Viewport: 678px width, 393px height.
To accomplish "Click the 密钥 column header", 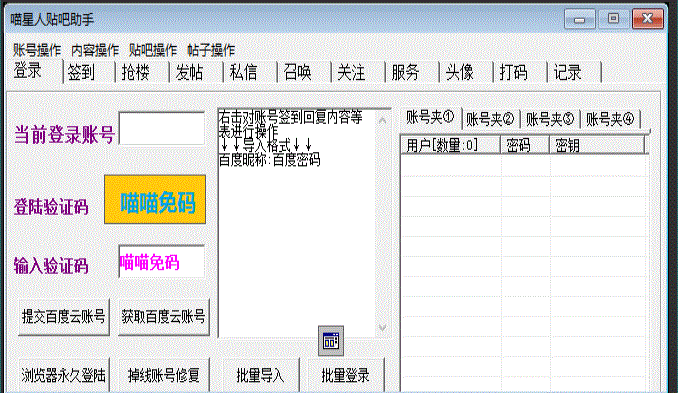I will pos(597,145).
